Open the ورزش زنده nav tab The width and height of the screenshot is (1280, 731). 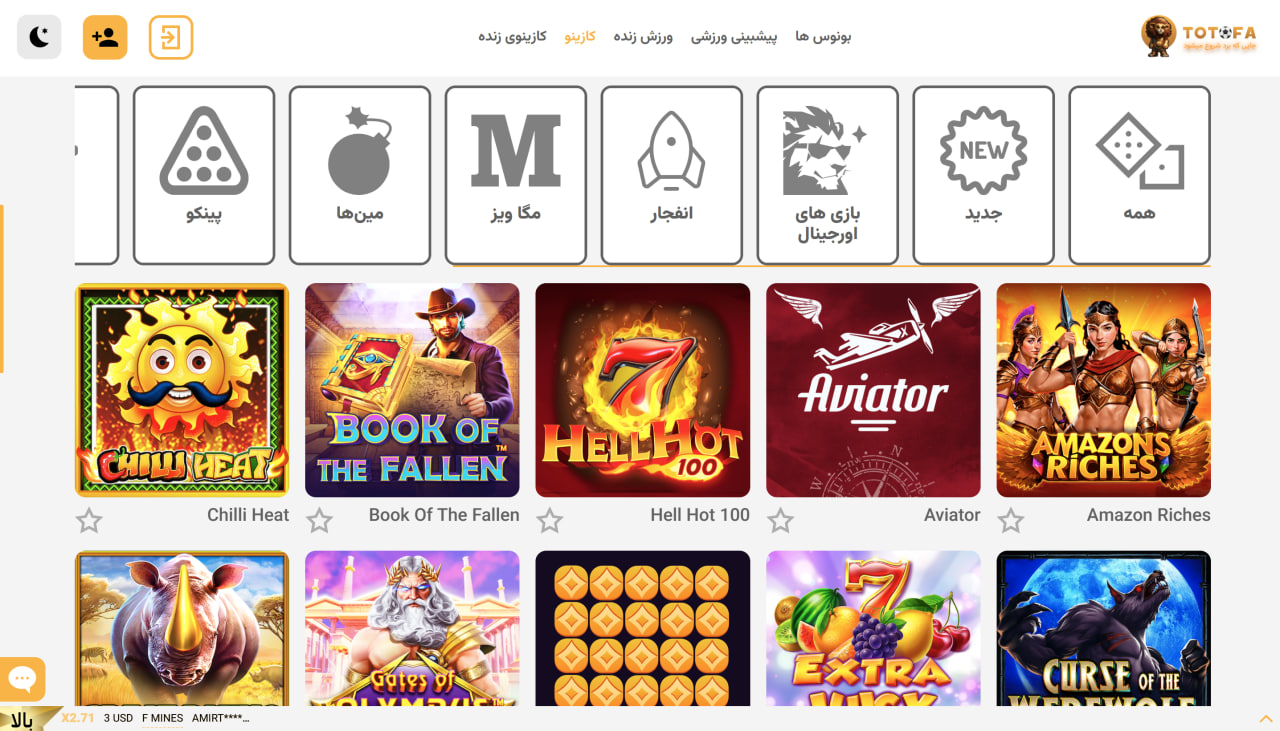tap(643, 36)
